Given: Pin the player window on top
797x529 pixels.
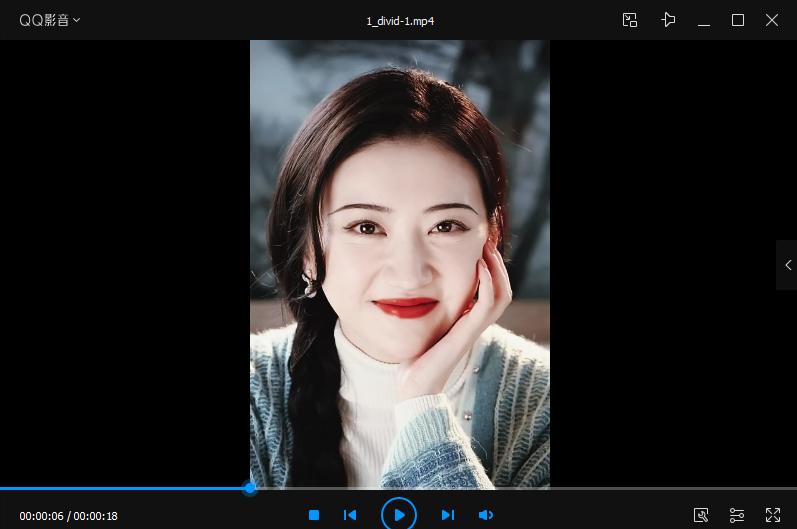Looking at the screenshot, I should tap(668, 20).
